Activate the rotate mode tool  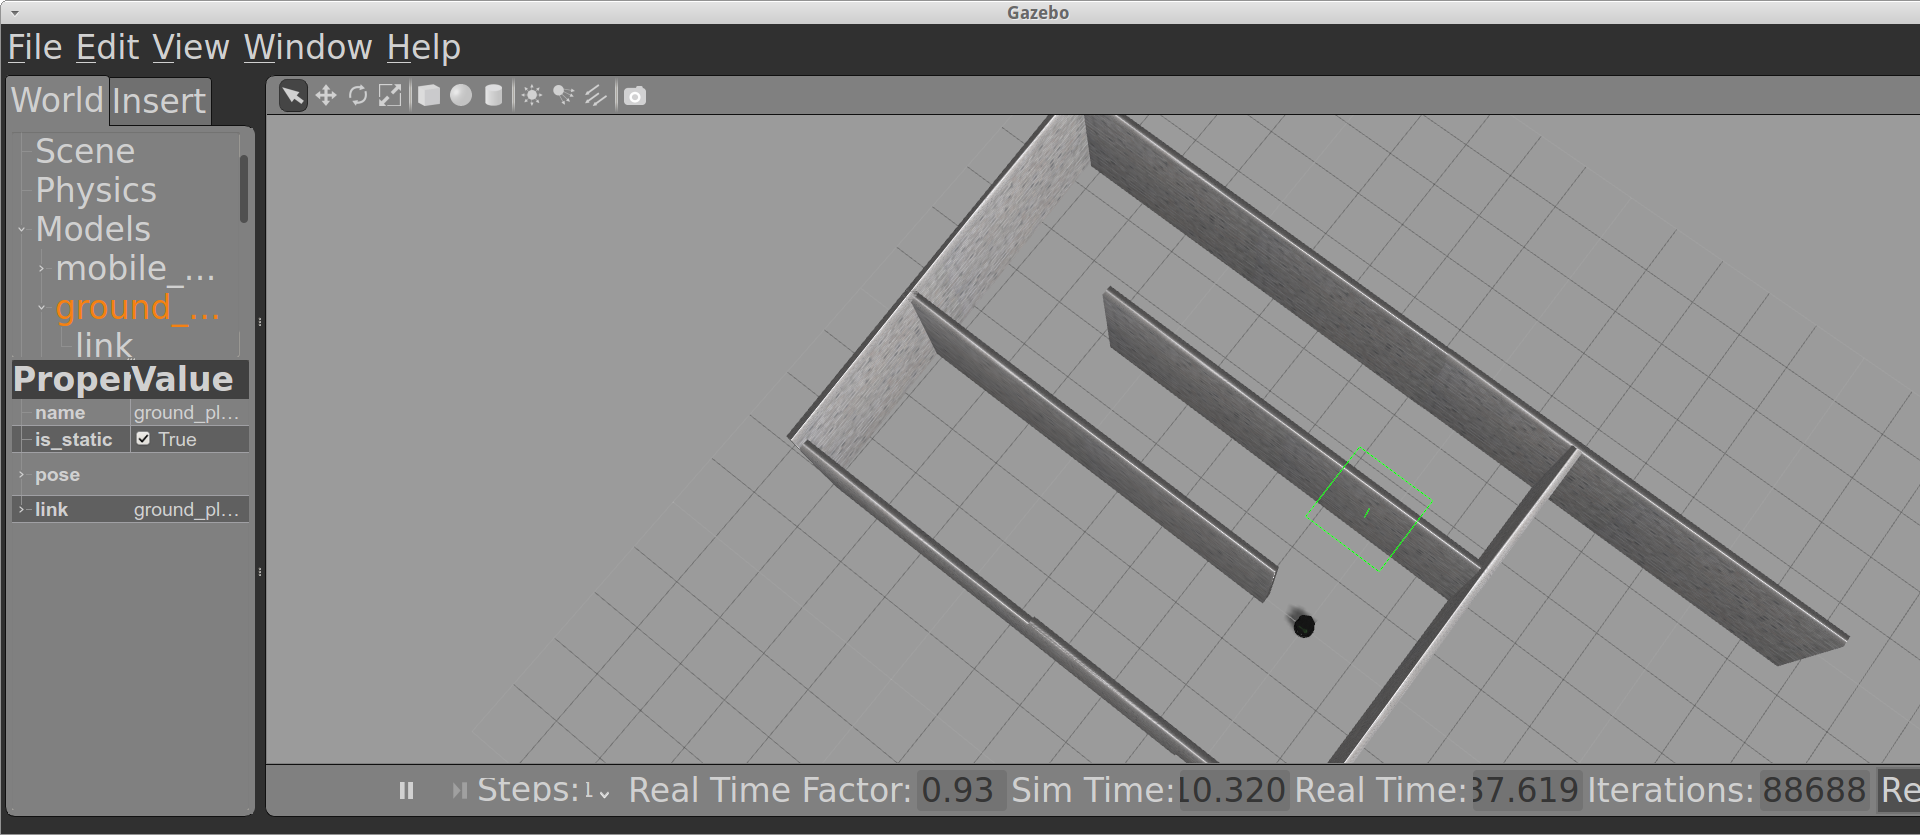(x=357, y=96)
